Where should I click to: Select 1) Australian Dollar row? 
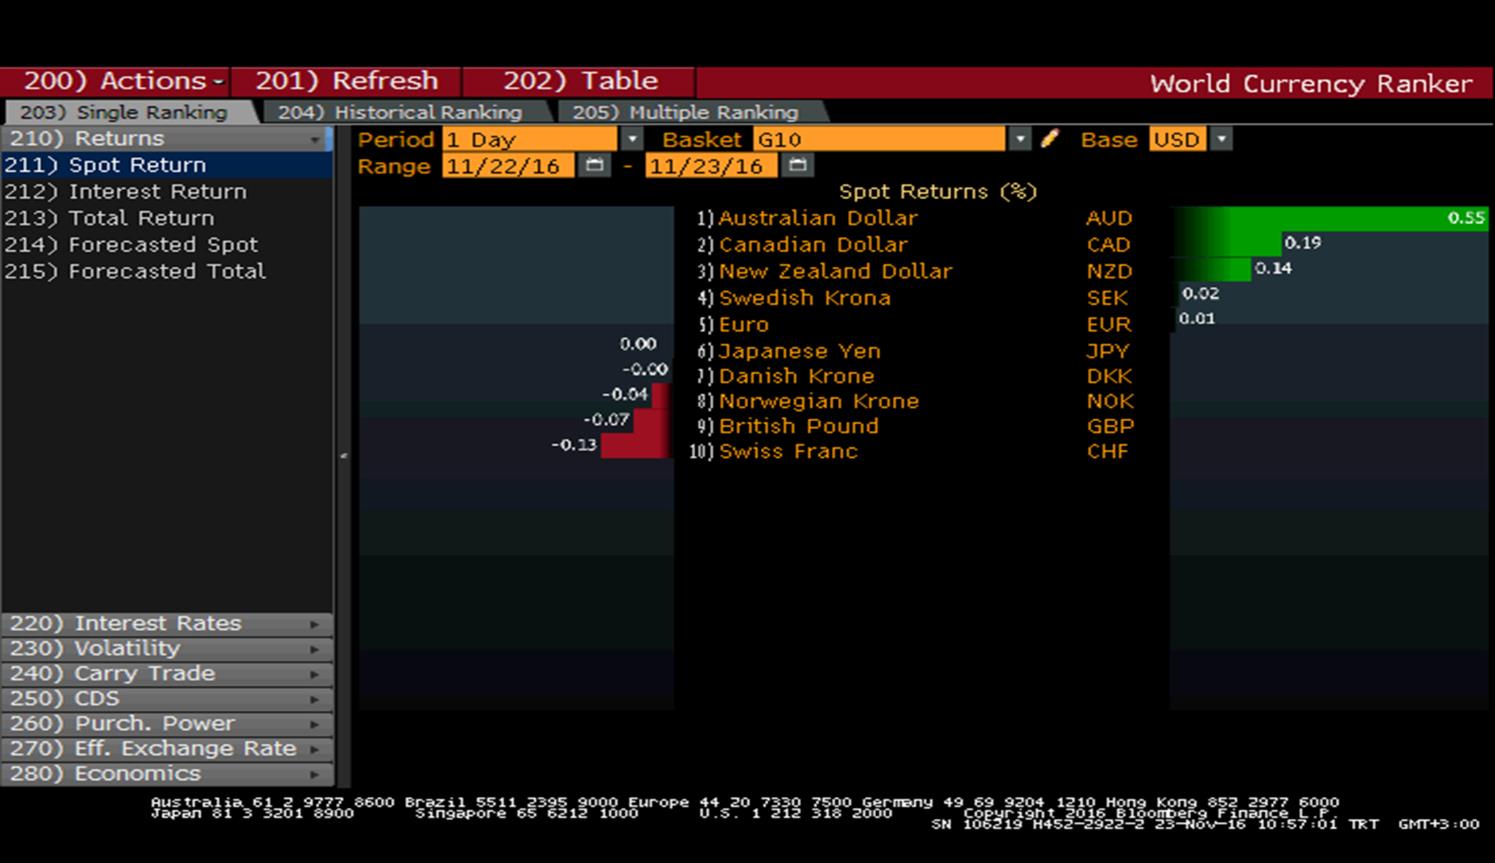(x=807, y=218)
